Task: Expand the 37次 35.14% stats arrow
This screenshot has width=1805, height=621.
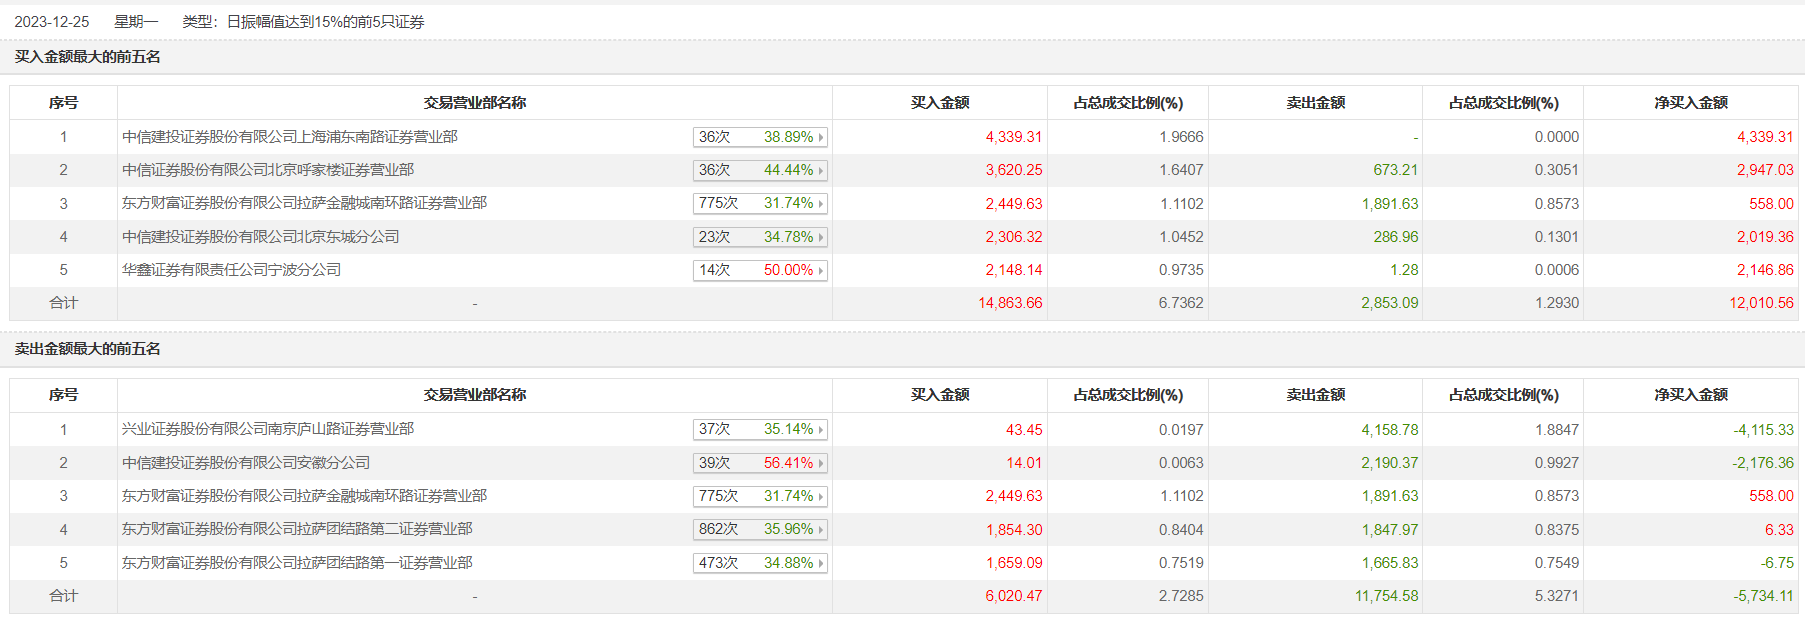Action: pos(821,430)
